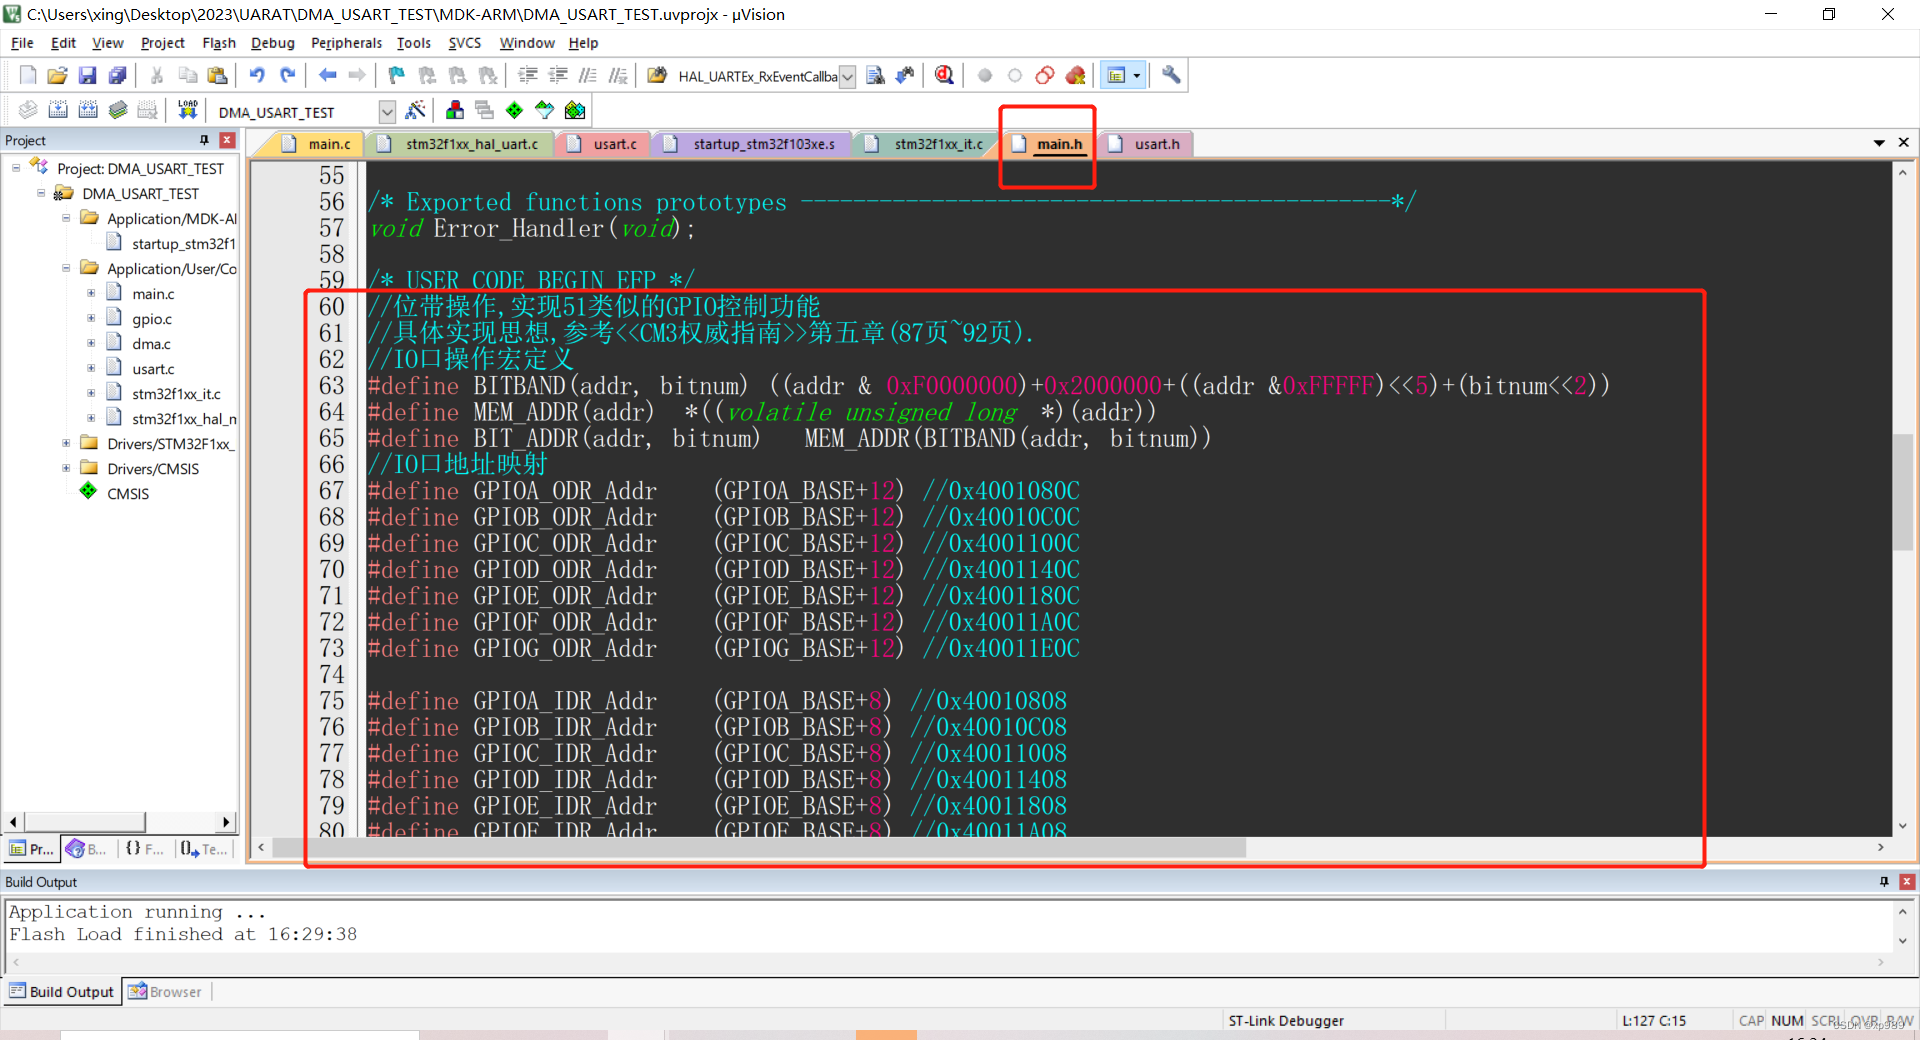Click the LOAD icon to download to flash
This screenshot has width=1920, height=1040.
tap(187, 110)
